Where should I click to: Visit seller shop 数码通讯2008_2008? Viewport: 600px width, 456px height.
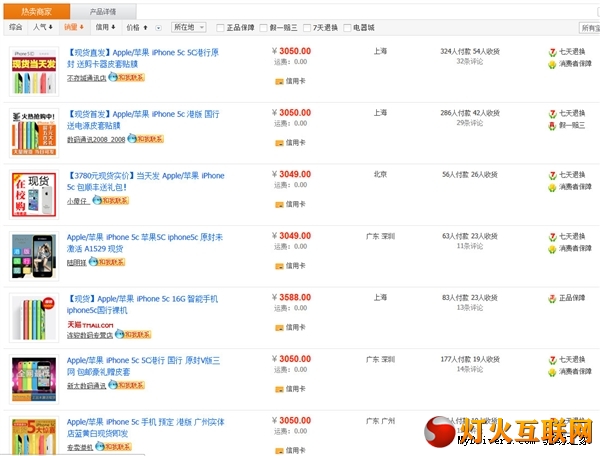point(96,140)
